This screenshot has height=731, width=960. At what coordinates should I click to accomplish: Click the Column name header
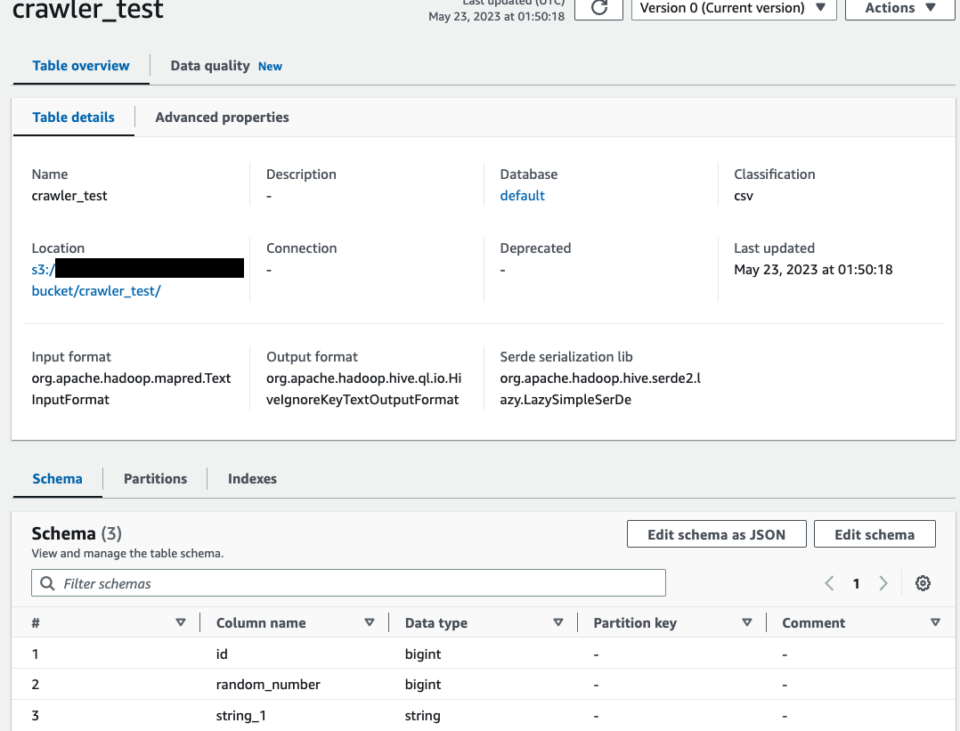tap(261, 623)
